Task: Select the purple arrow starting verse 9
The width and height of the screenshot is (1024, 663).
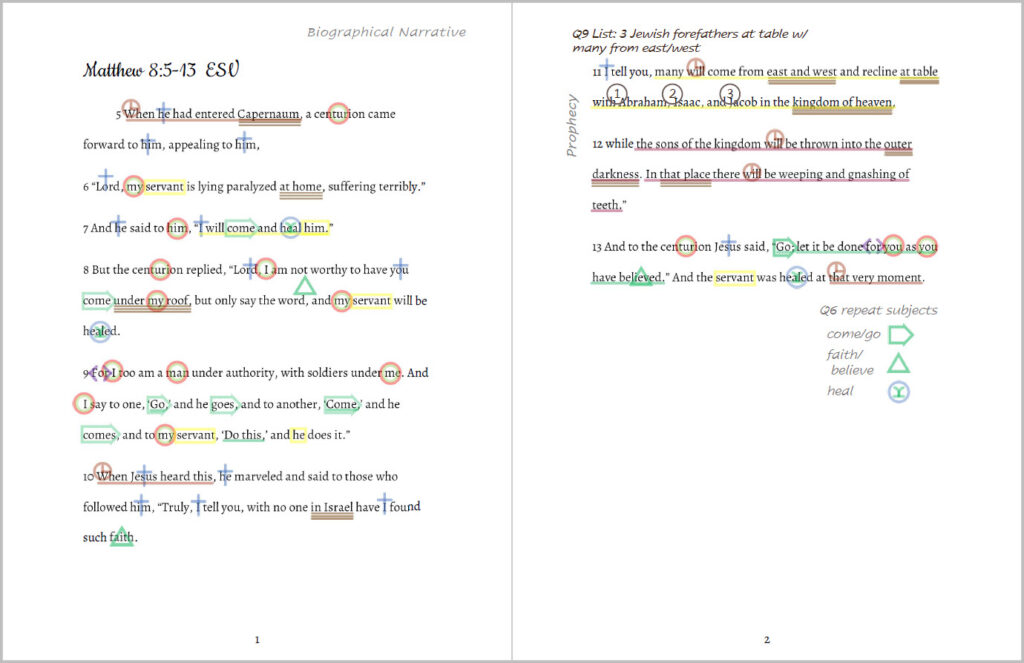Action: point(92,373)
